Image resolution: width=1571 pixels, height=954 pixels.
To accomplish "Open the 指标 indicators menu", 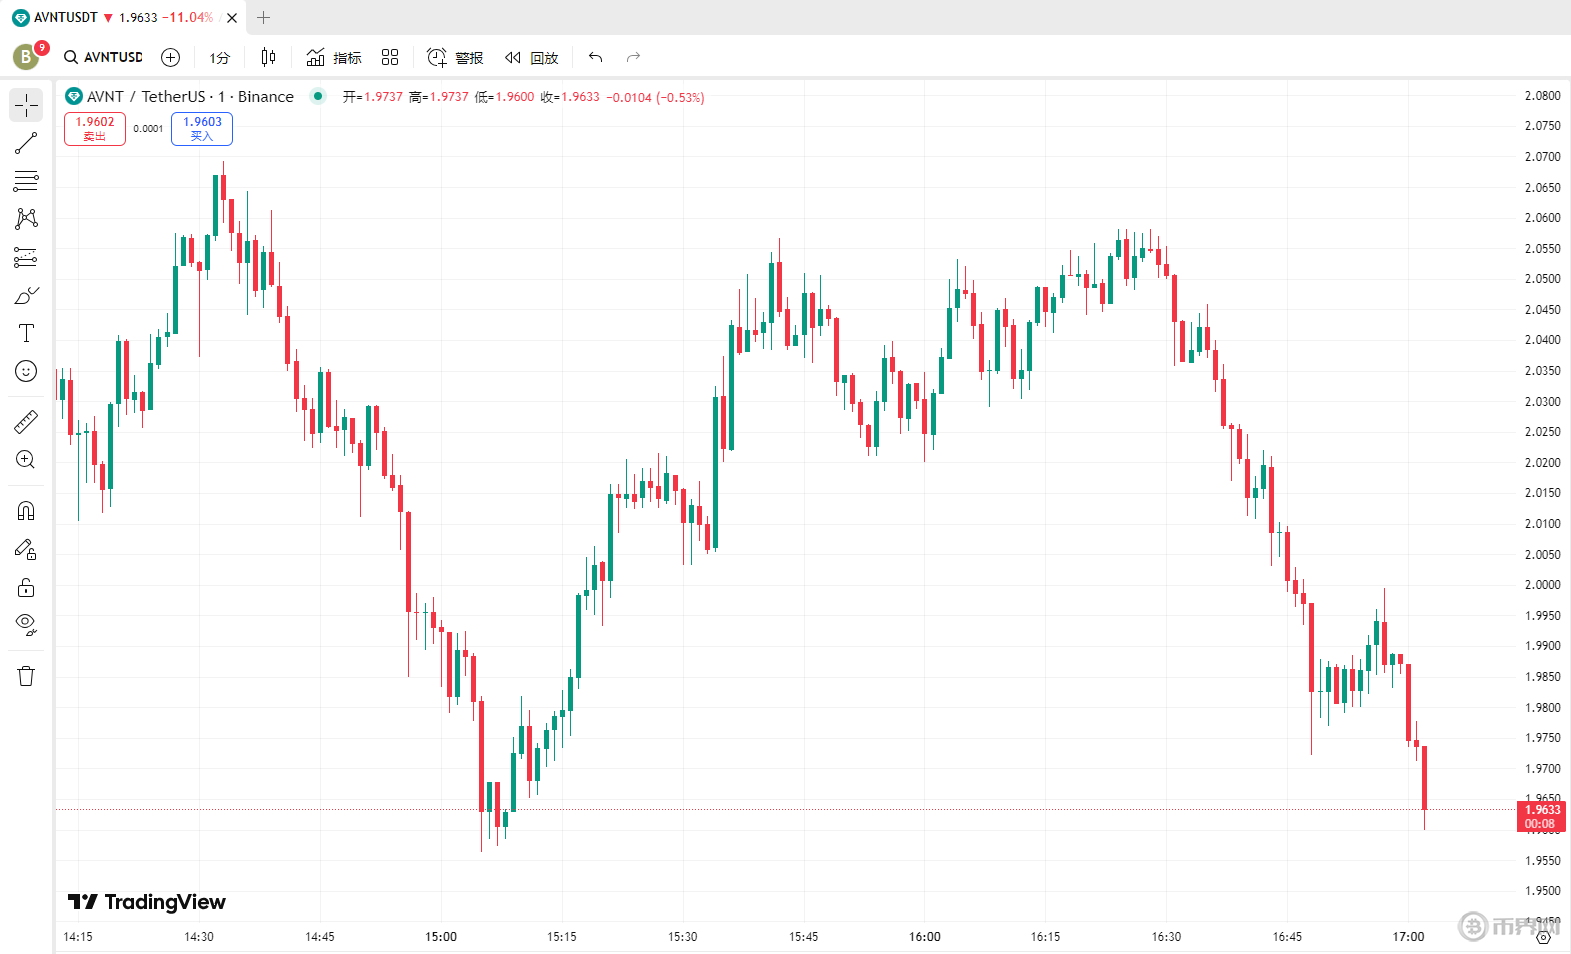I will point(334,58).
